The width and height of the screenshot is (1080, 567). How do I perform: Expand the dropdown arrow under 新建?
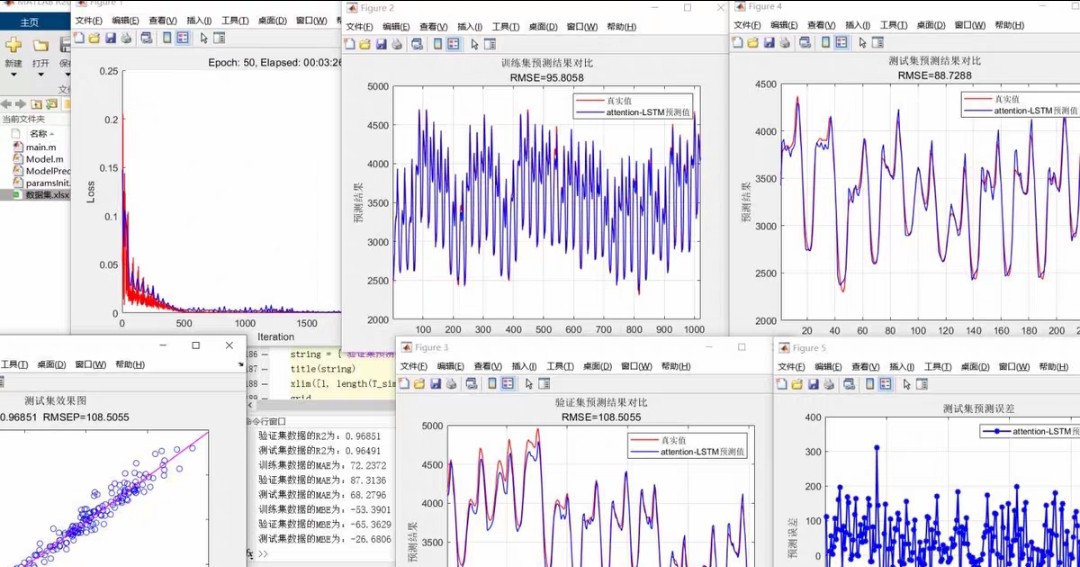coord(13,74)
